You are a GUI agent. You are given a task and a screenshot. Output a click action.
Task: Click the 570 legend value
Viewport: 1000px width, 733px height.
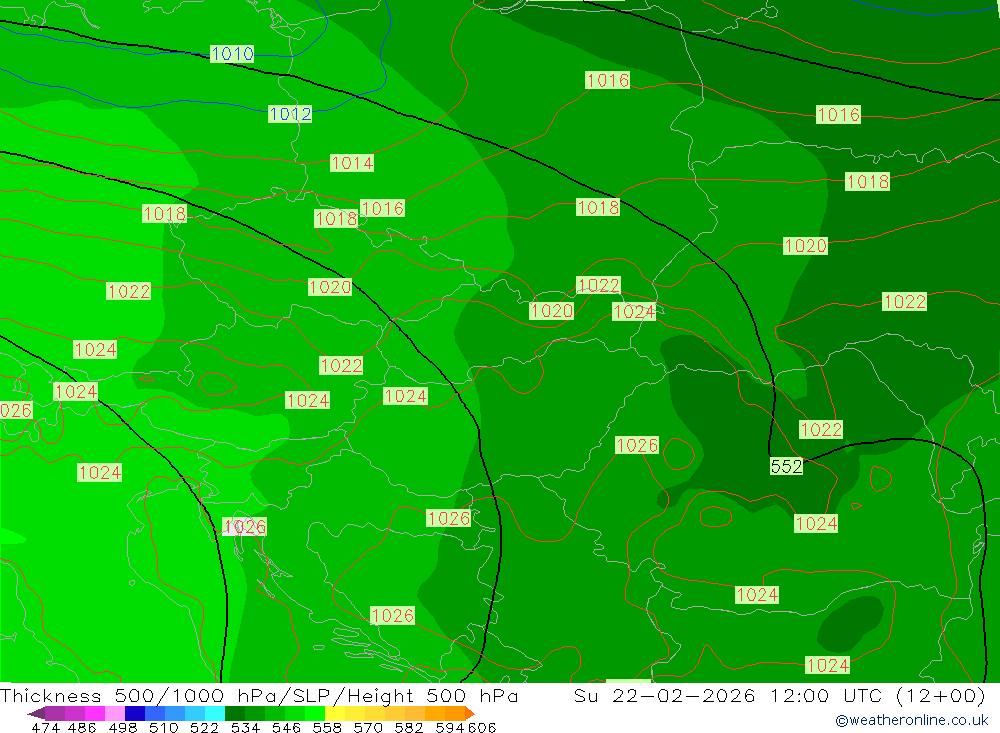tap(367, 727)
